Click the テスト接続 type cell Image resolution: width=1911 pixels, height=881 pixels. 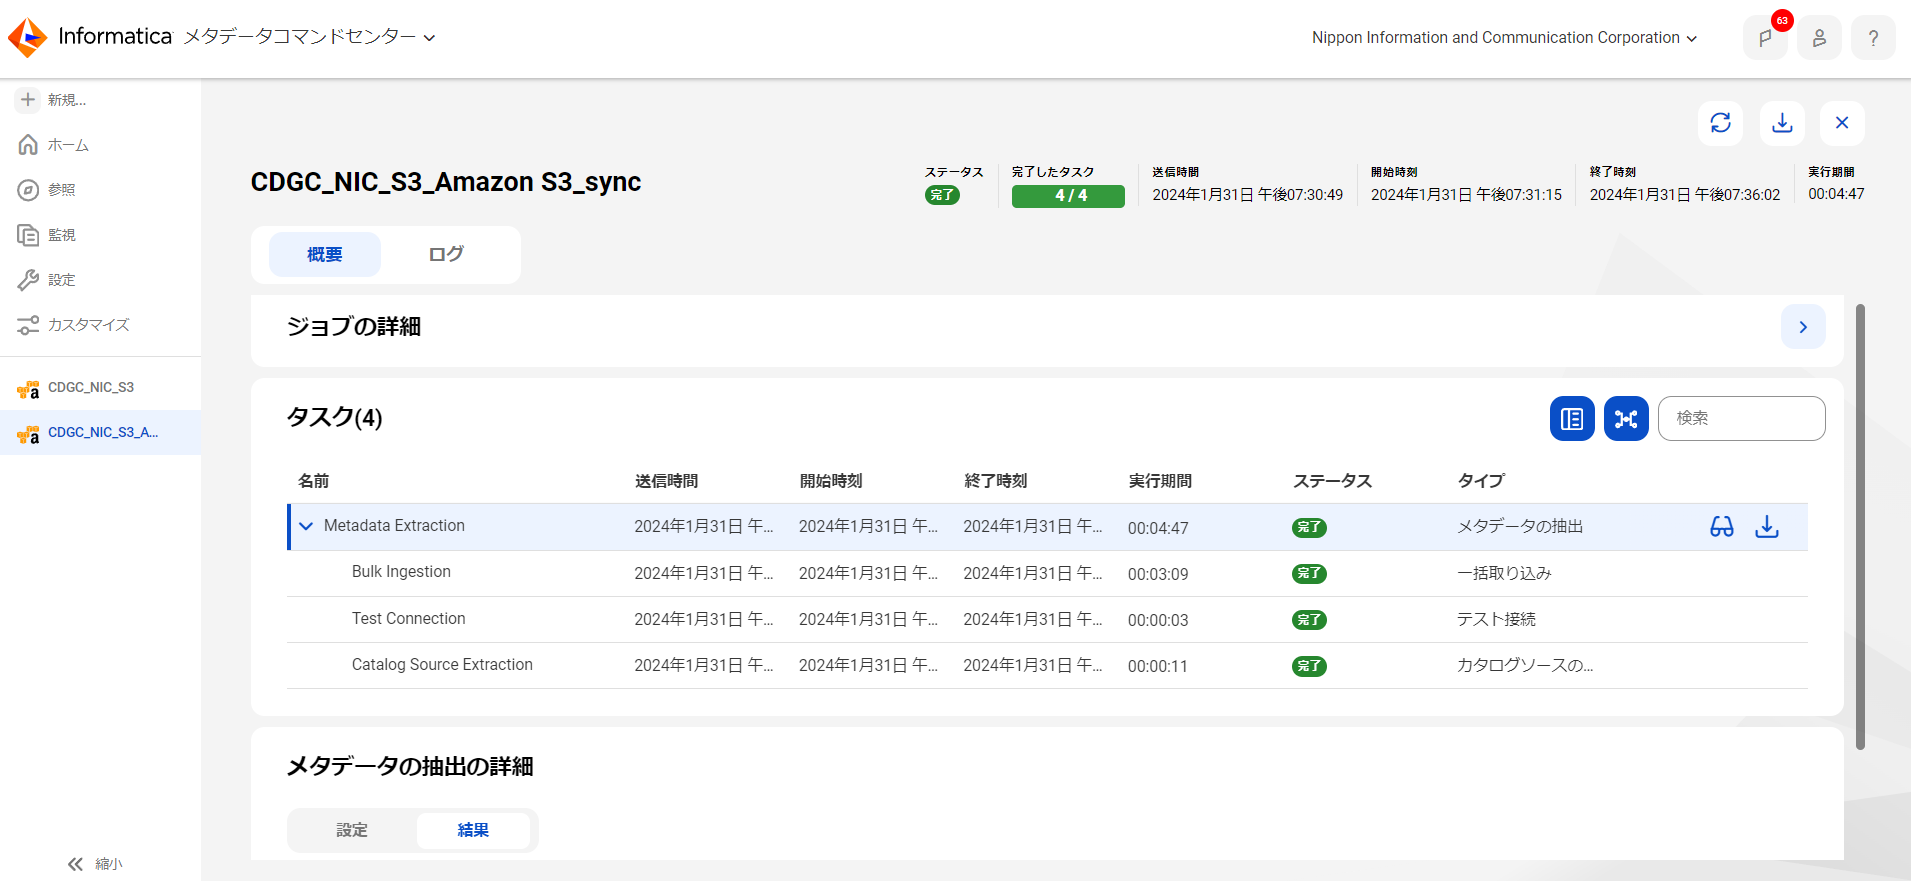[1496, 620]
